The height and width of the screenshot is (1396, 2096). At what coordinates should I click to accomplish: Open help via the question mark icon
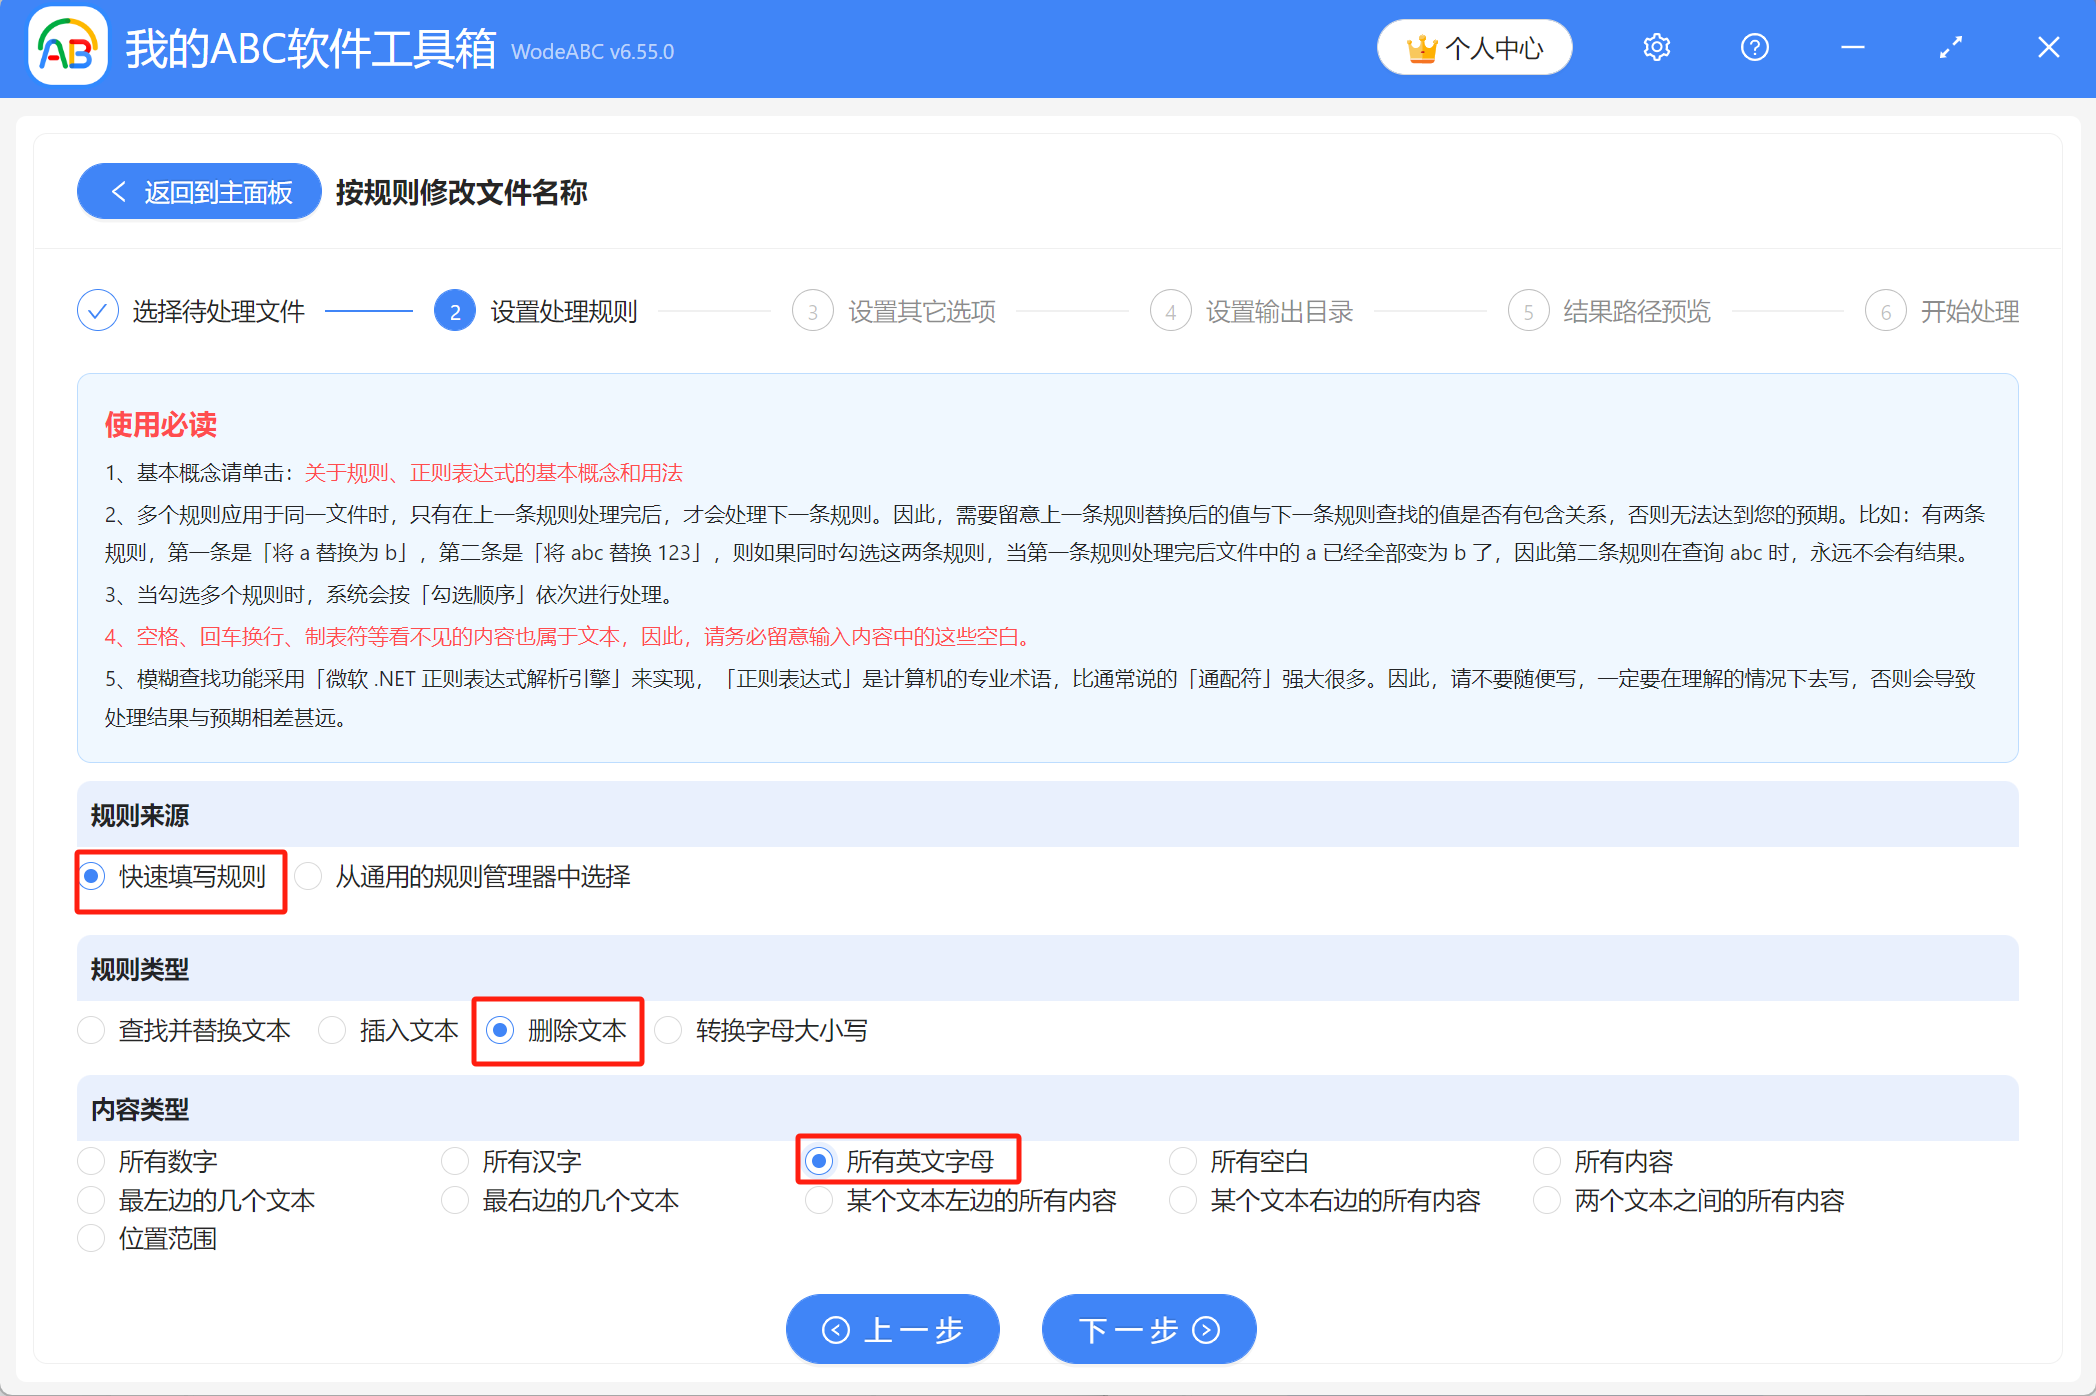tap(1755, 47)
